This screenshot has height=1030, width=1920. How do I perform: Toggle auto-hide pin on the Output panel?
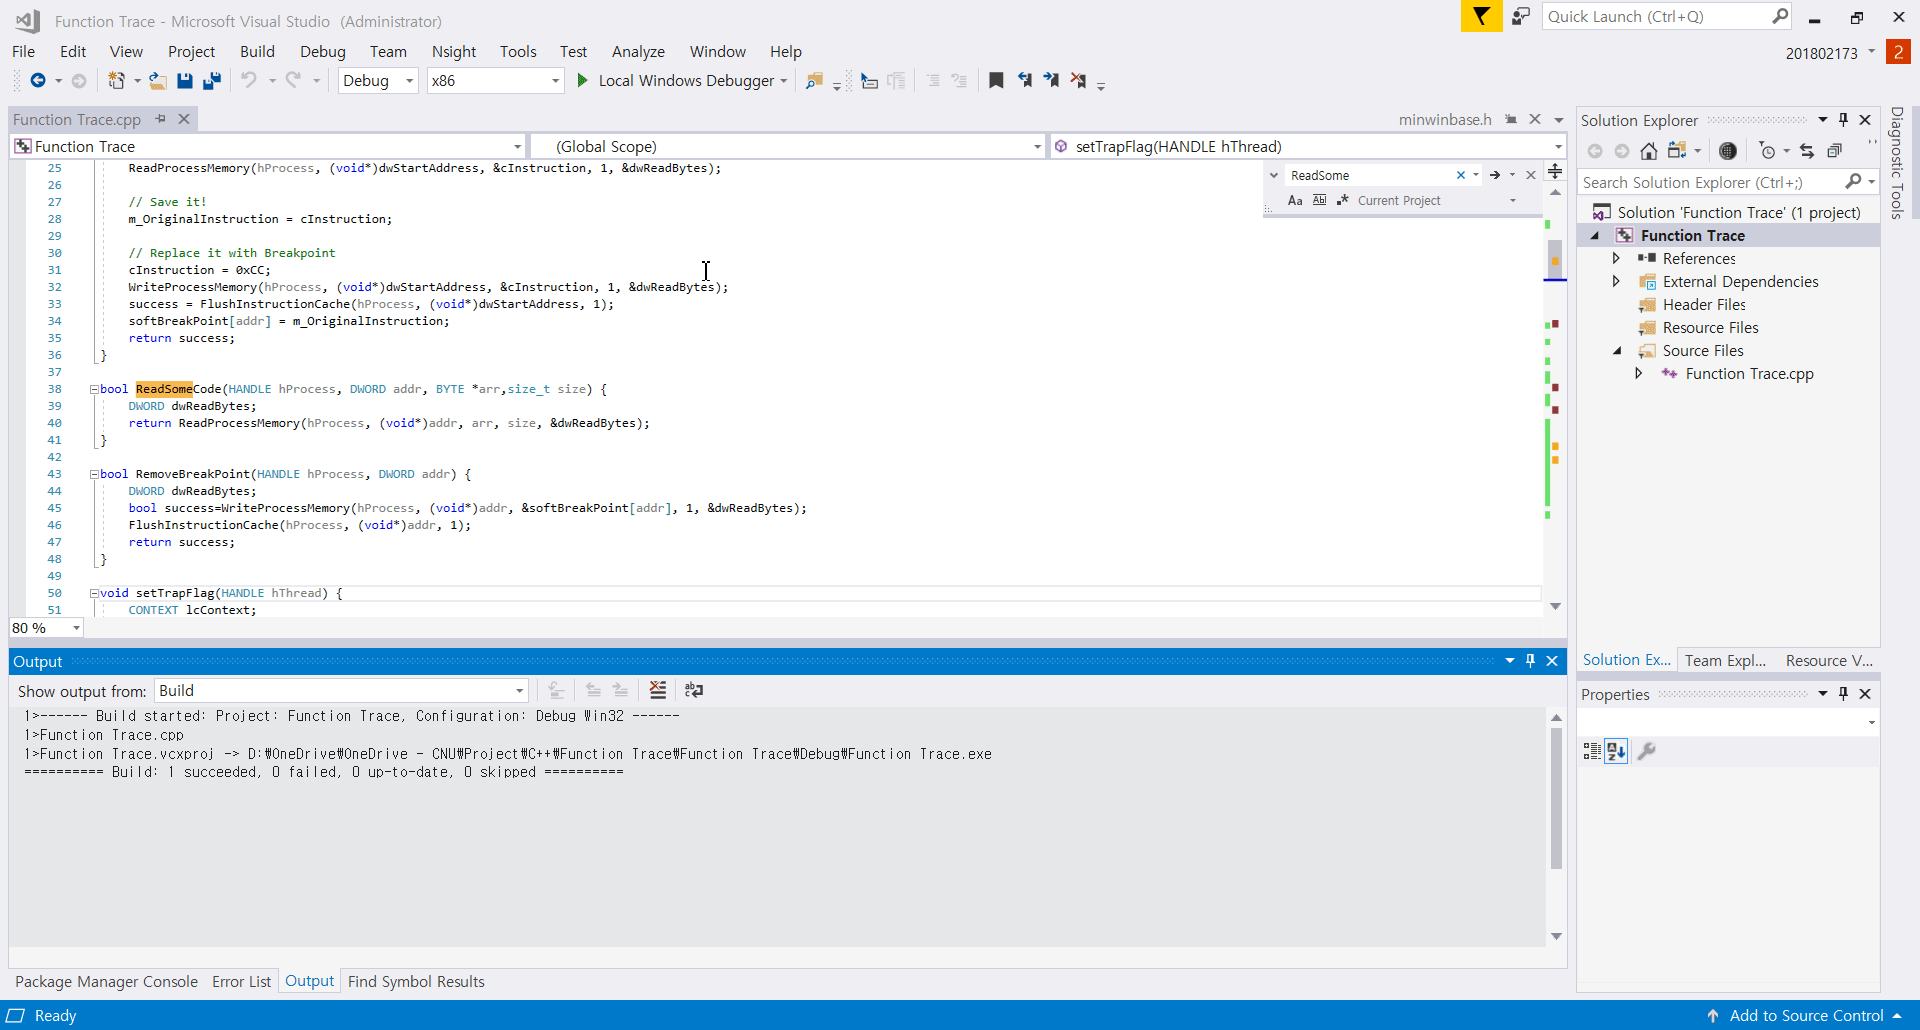point(1530,661)
